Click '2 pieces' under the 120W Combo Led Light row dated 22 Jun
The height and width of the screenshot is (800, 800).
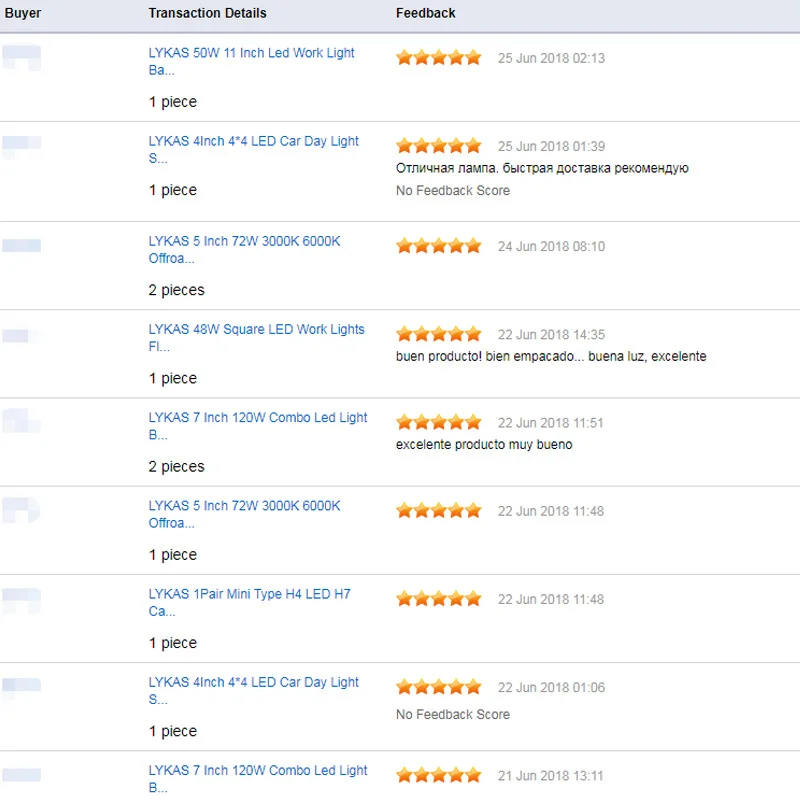(x=177, y=467)
